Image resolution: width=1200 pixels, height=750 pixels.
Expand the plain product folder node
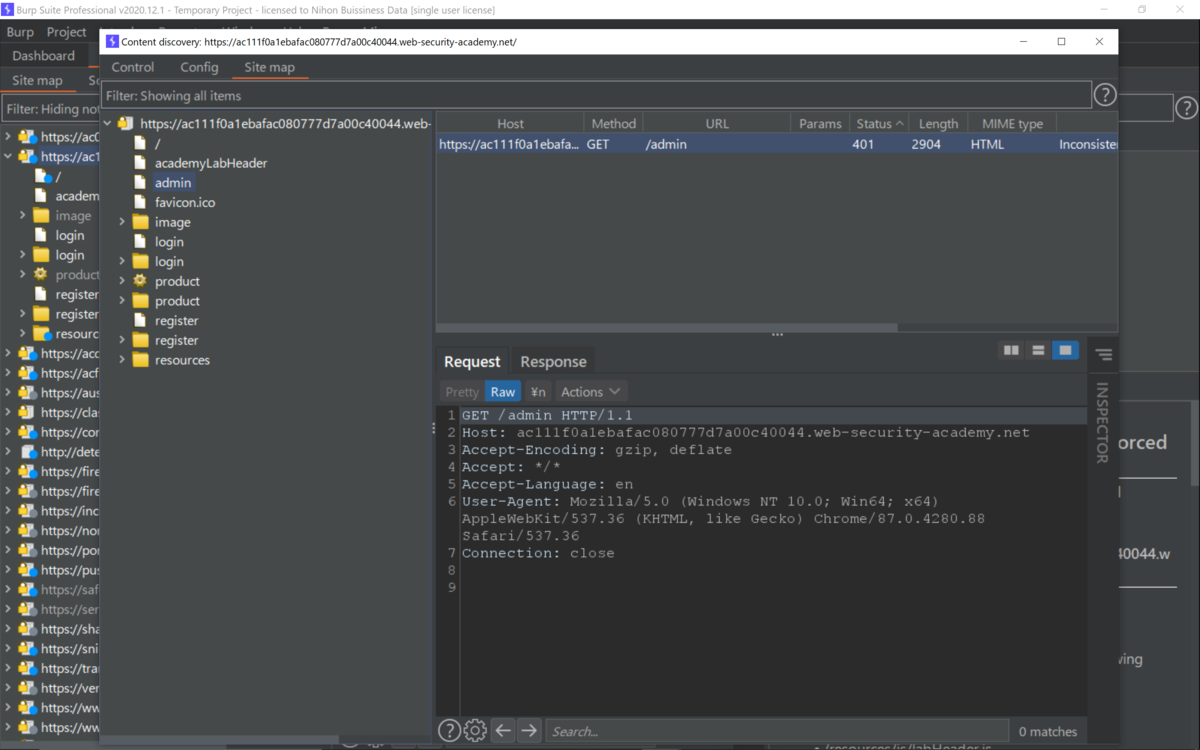[122, 301]
